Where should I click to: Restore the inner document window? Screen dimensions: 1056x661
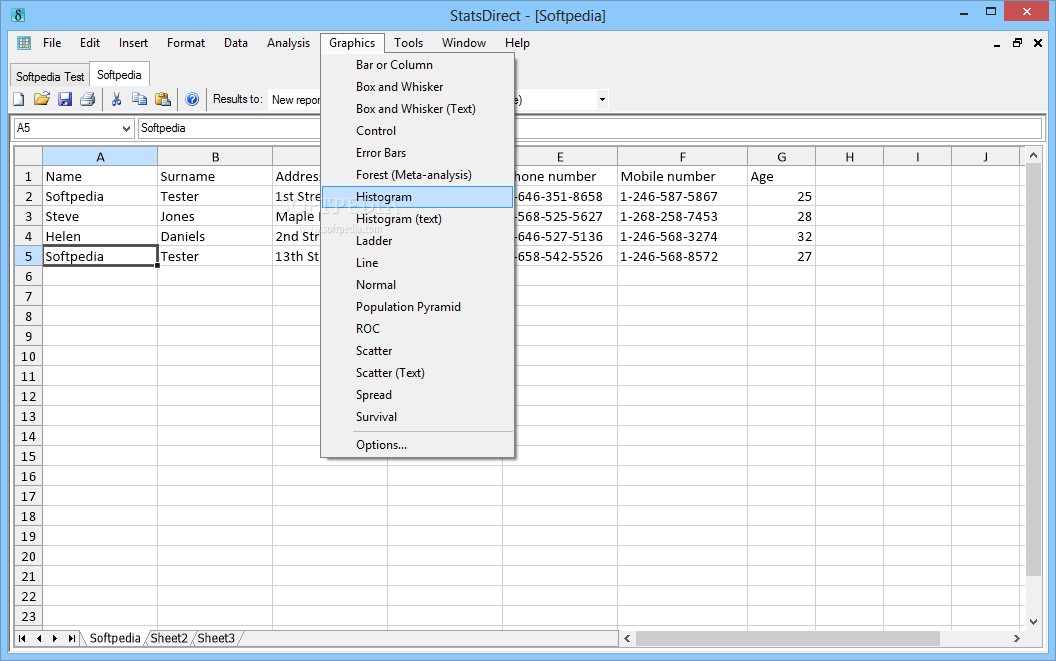[x=1017, y=43]
